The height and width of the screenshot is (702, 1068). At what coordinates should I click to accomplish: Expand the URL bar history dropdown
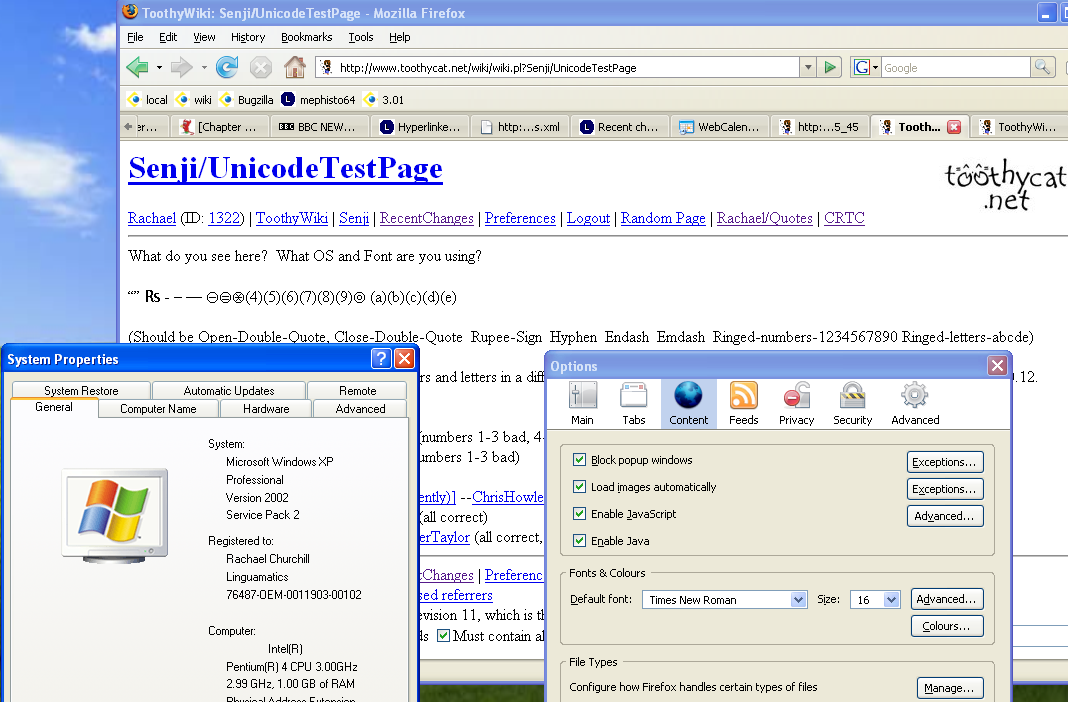808,67
